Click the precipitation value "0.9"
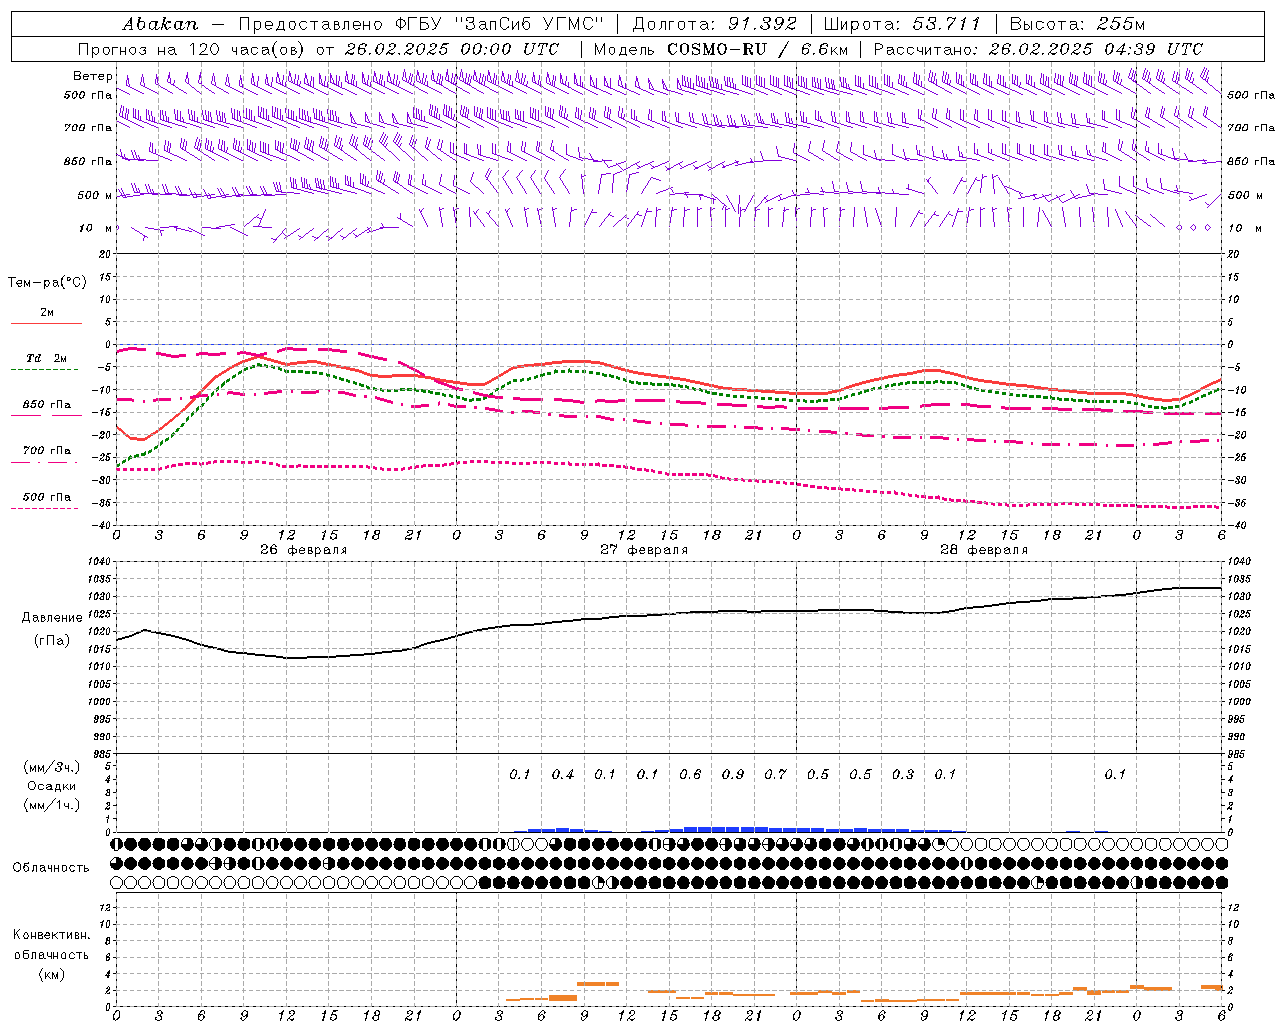Viewport: 1280px width, 1024px height. [x=733, y=774]
